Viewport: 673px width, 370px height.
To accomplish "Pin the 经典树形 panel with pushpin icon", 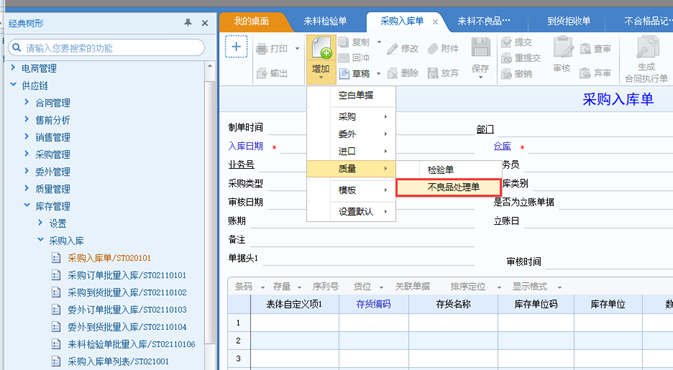I will [188, 23].
